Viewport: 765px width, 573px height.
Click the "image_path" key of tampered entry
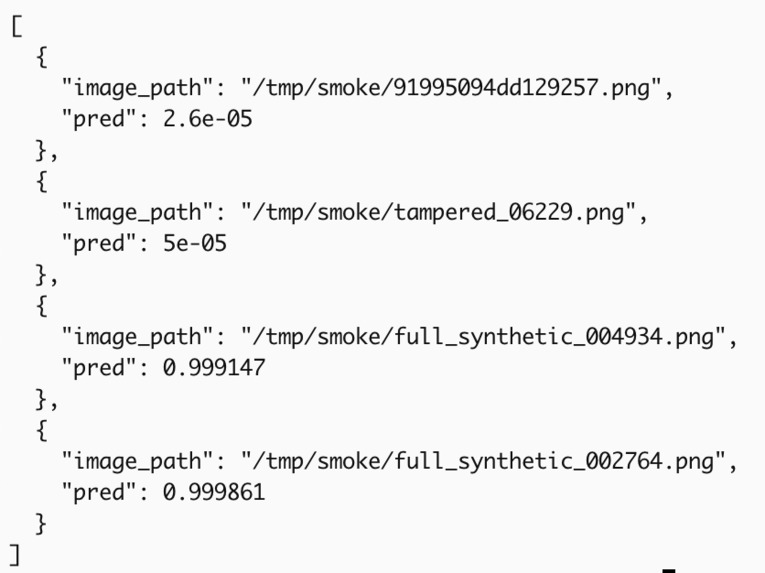tap(137, 213)
